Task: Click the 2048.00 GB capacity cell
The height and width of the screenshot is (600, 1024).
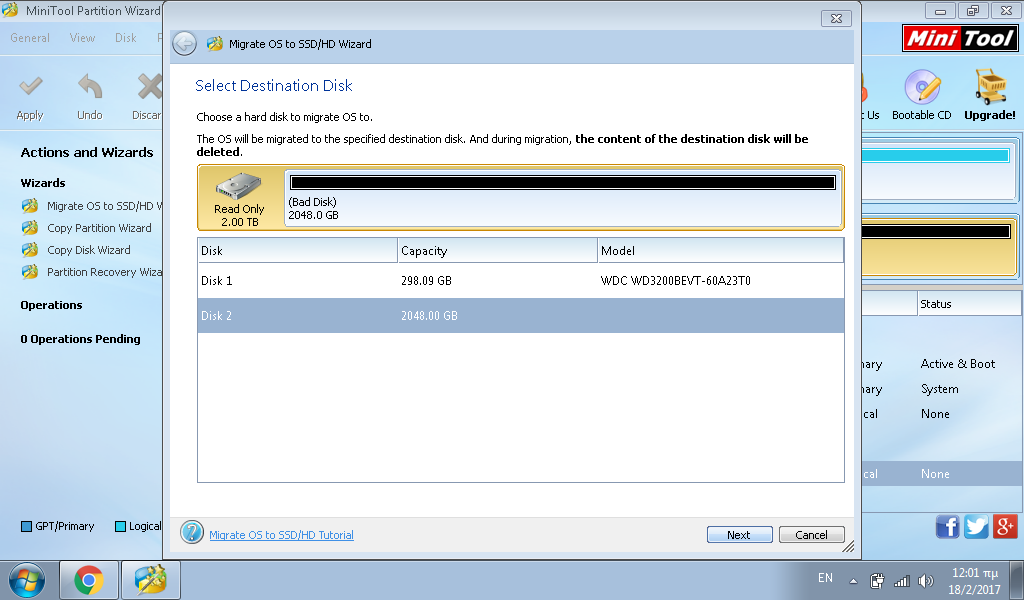Action: coord(429,315)
